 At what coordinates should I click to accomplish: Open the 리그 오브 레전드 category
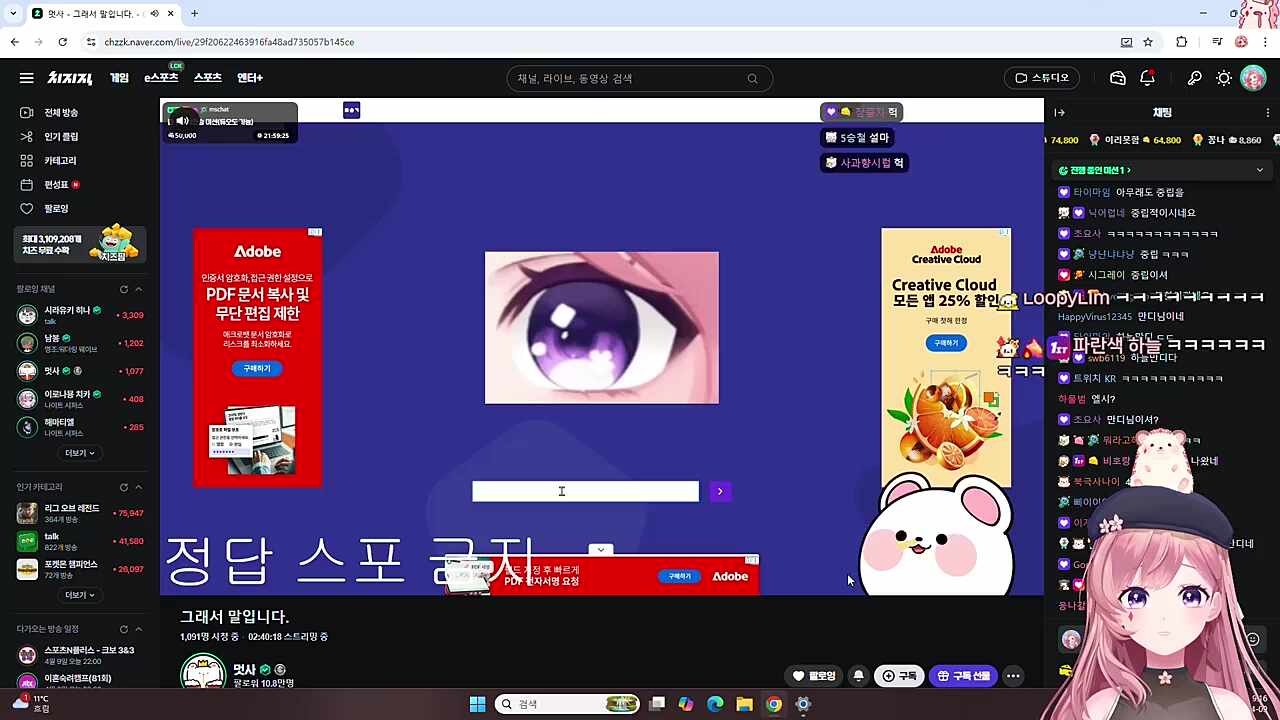coord(80,513)
